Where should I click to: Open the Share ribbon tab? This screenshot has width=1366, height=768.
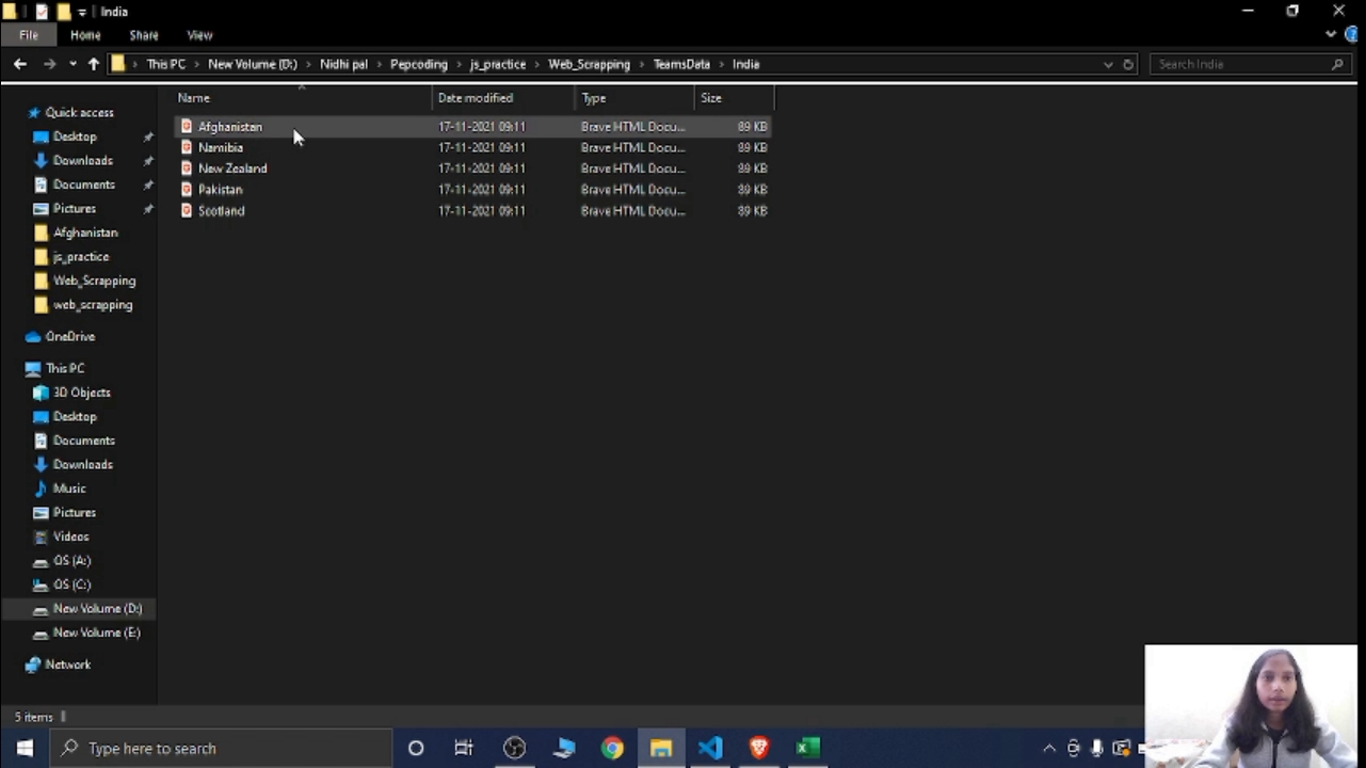point(143,35)
